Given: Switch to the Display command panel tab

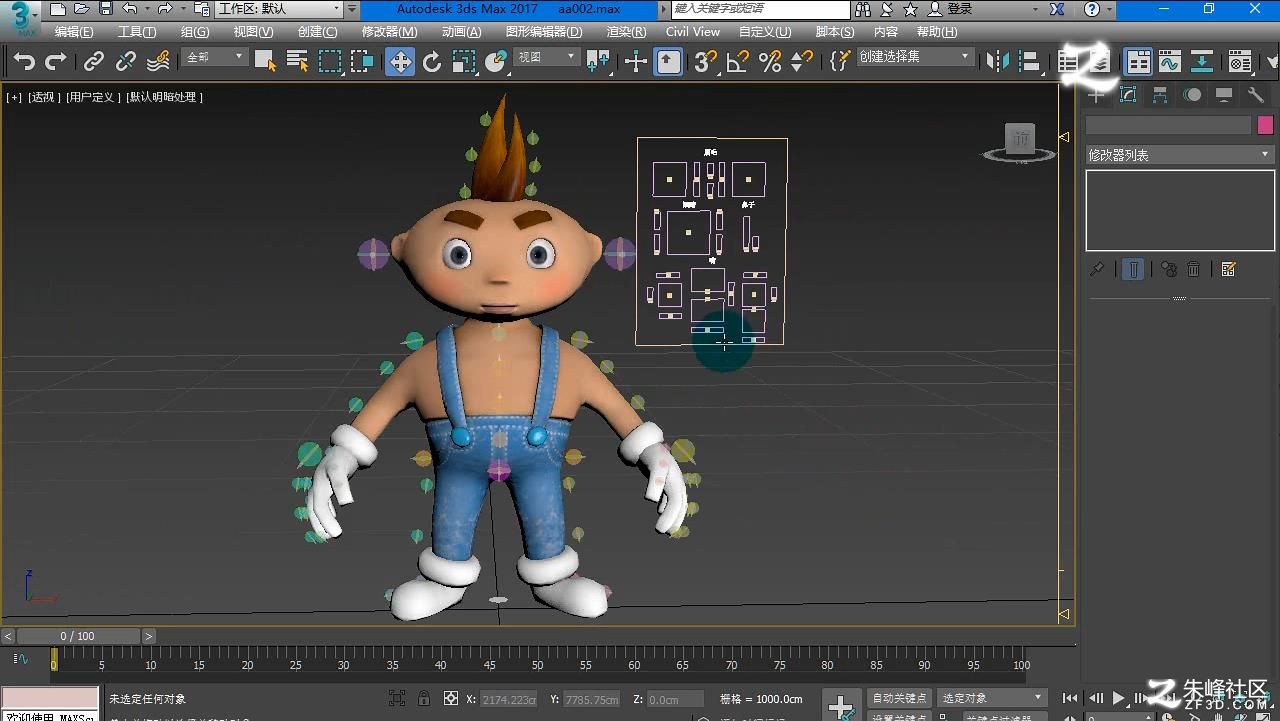Looking at the screenshot, I should point(1224,95).
